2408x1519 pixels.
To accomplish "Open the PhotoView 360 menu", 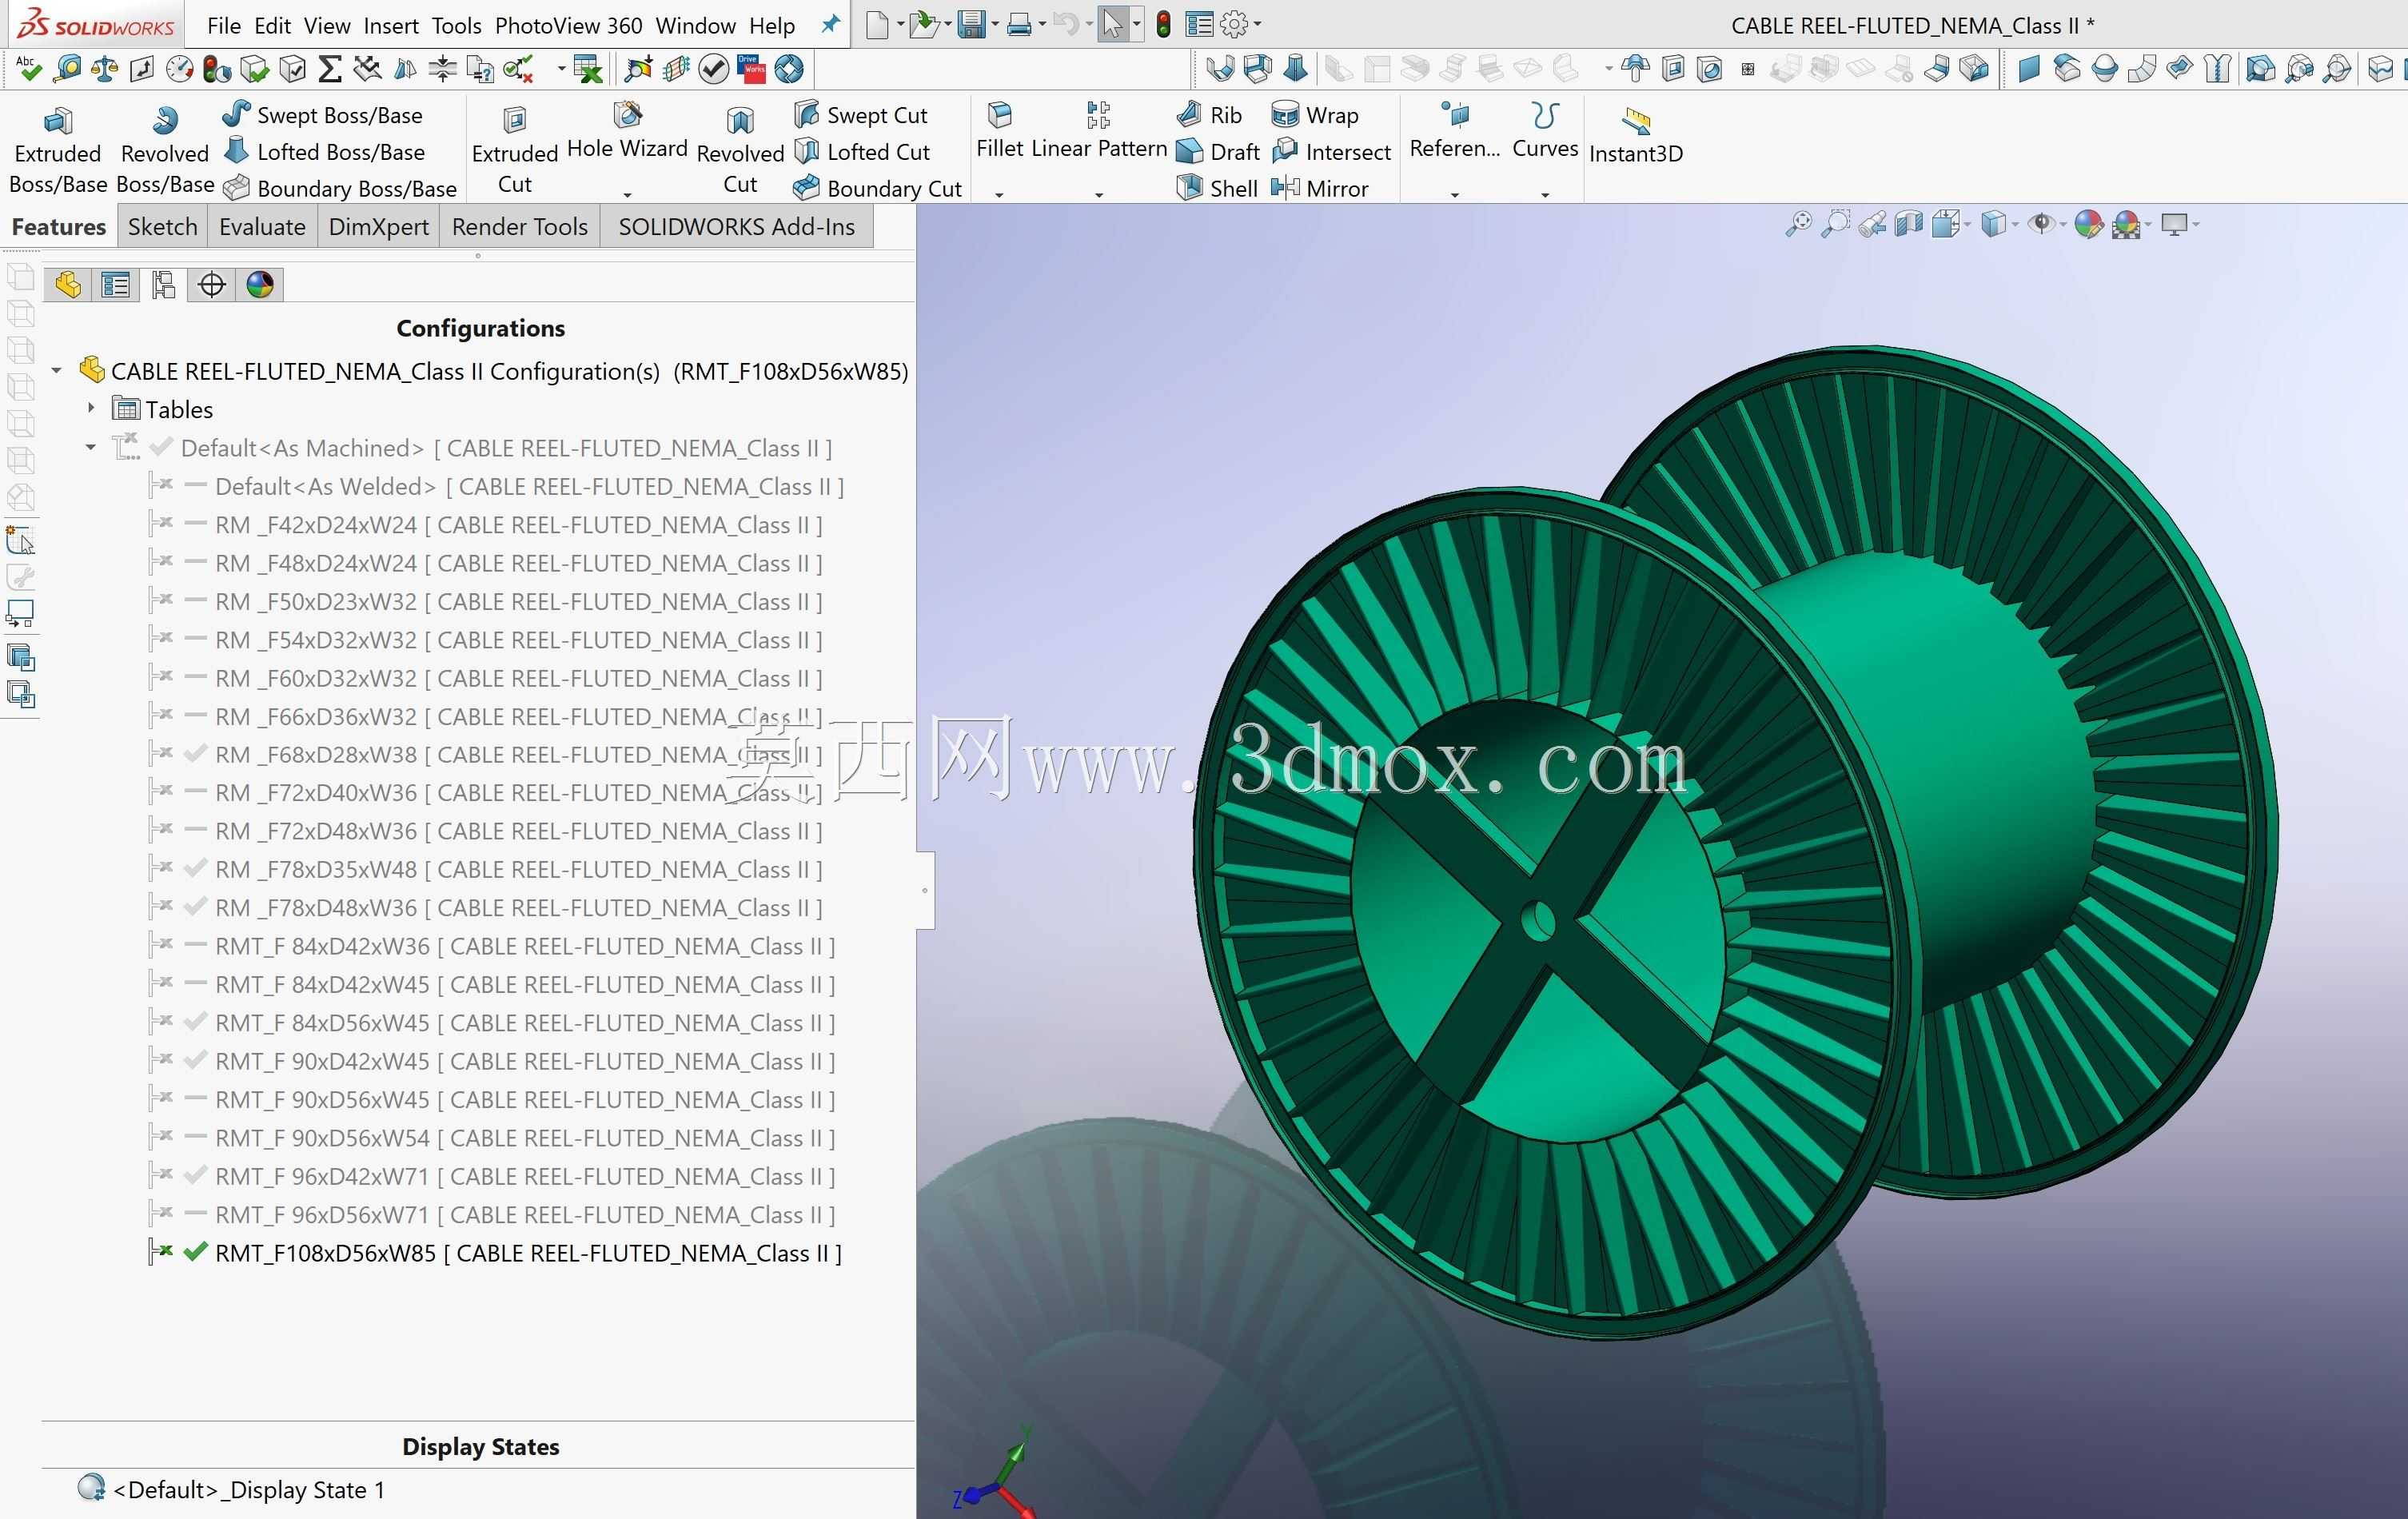I will (568, 26).
